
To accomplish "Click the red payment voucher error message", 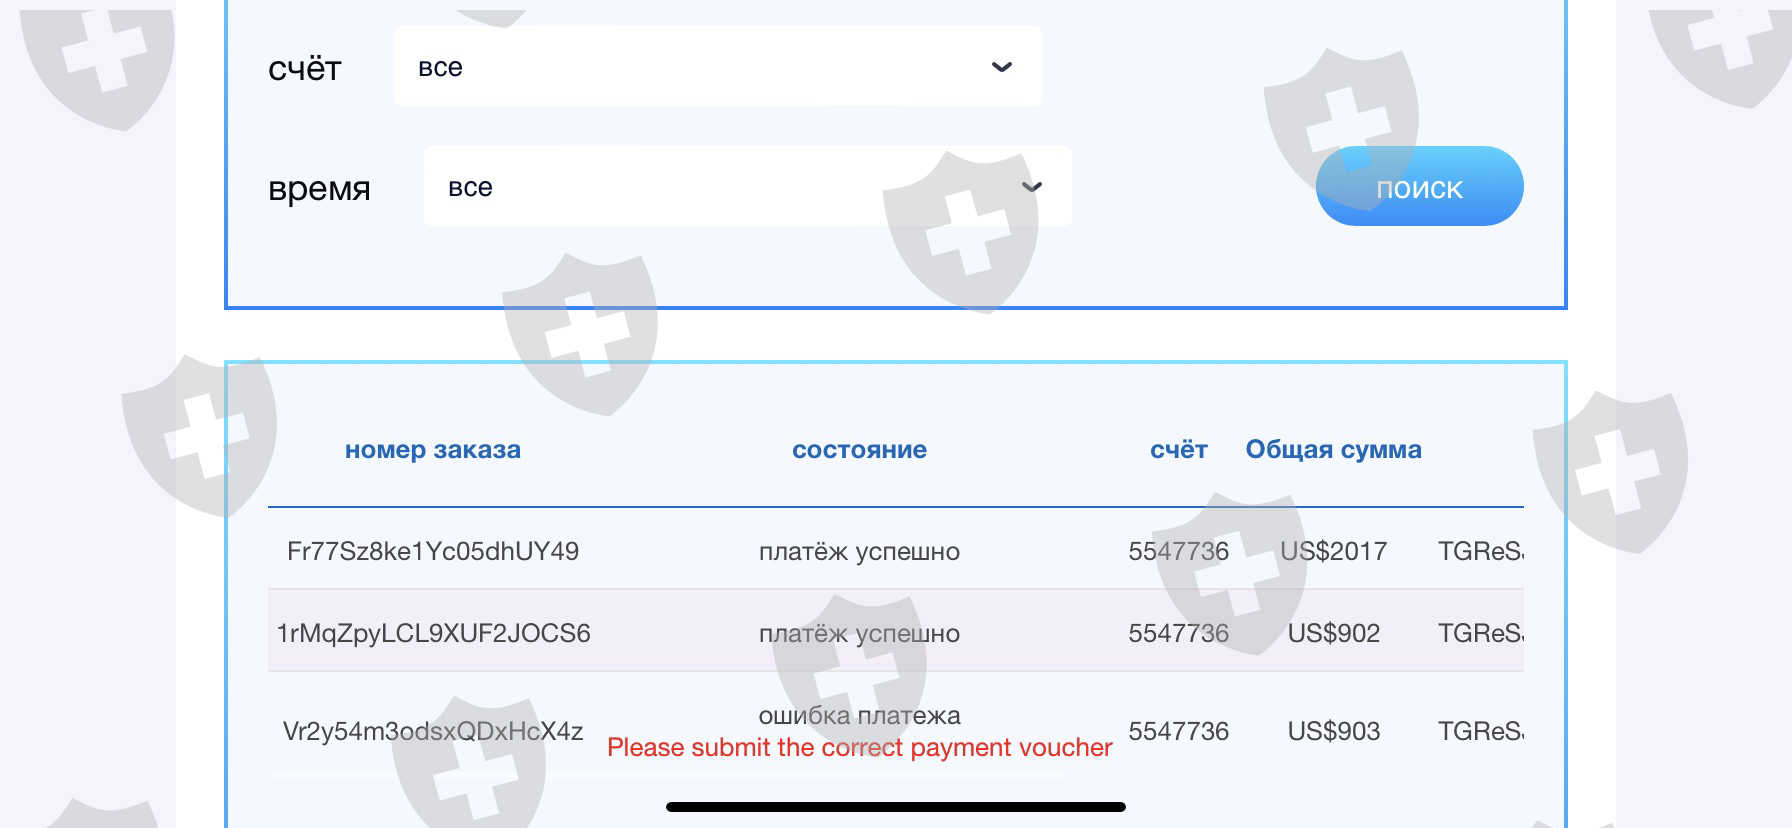I will click(x=859, y=748).
